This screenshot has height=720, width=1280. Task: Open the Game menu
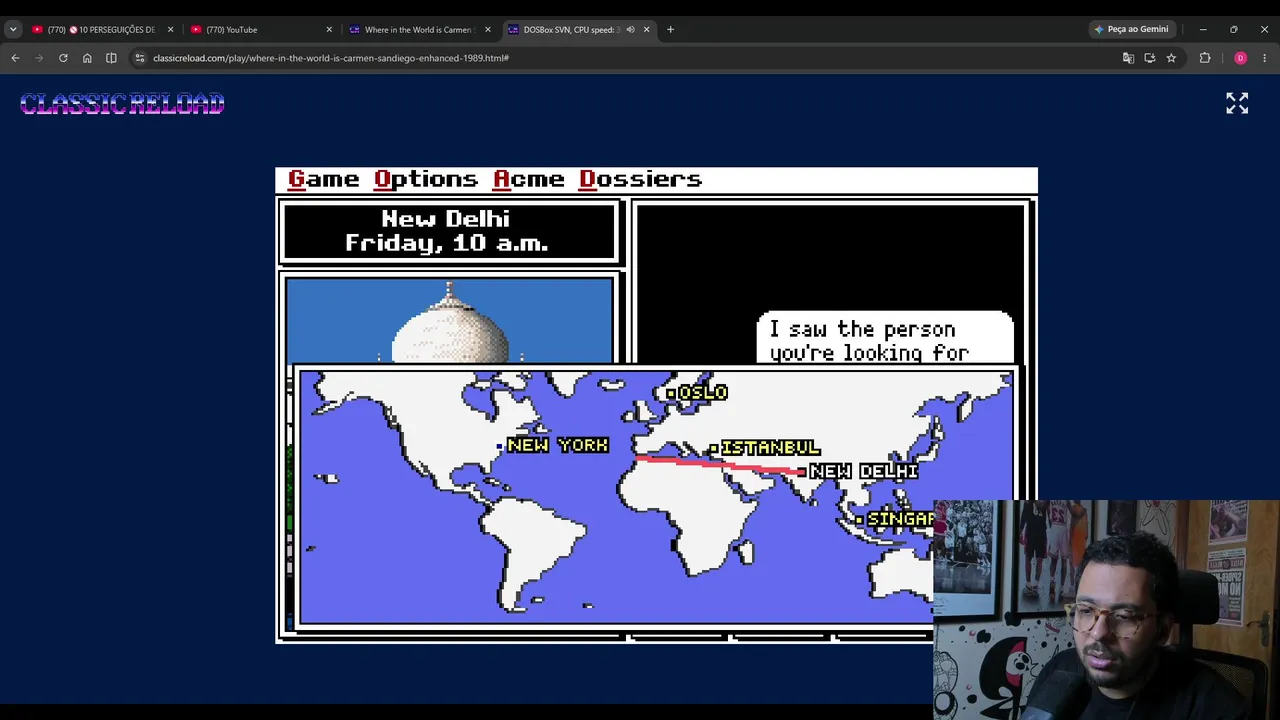[323, 179]
